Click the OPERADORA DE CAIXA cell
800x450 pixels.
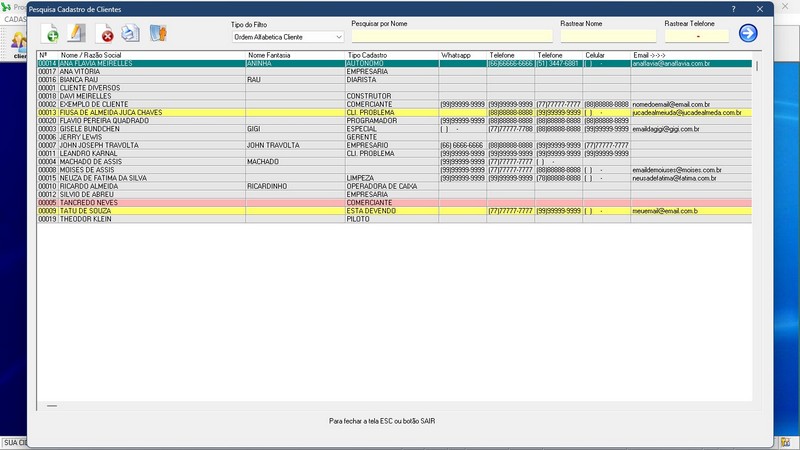point(392,186)
